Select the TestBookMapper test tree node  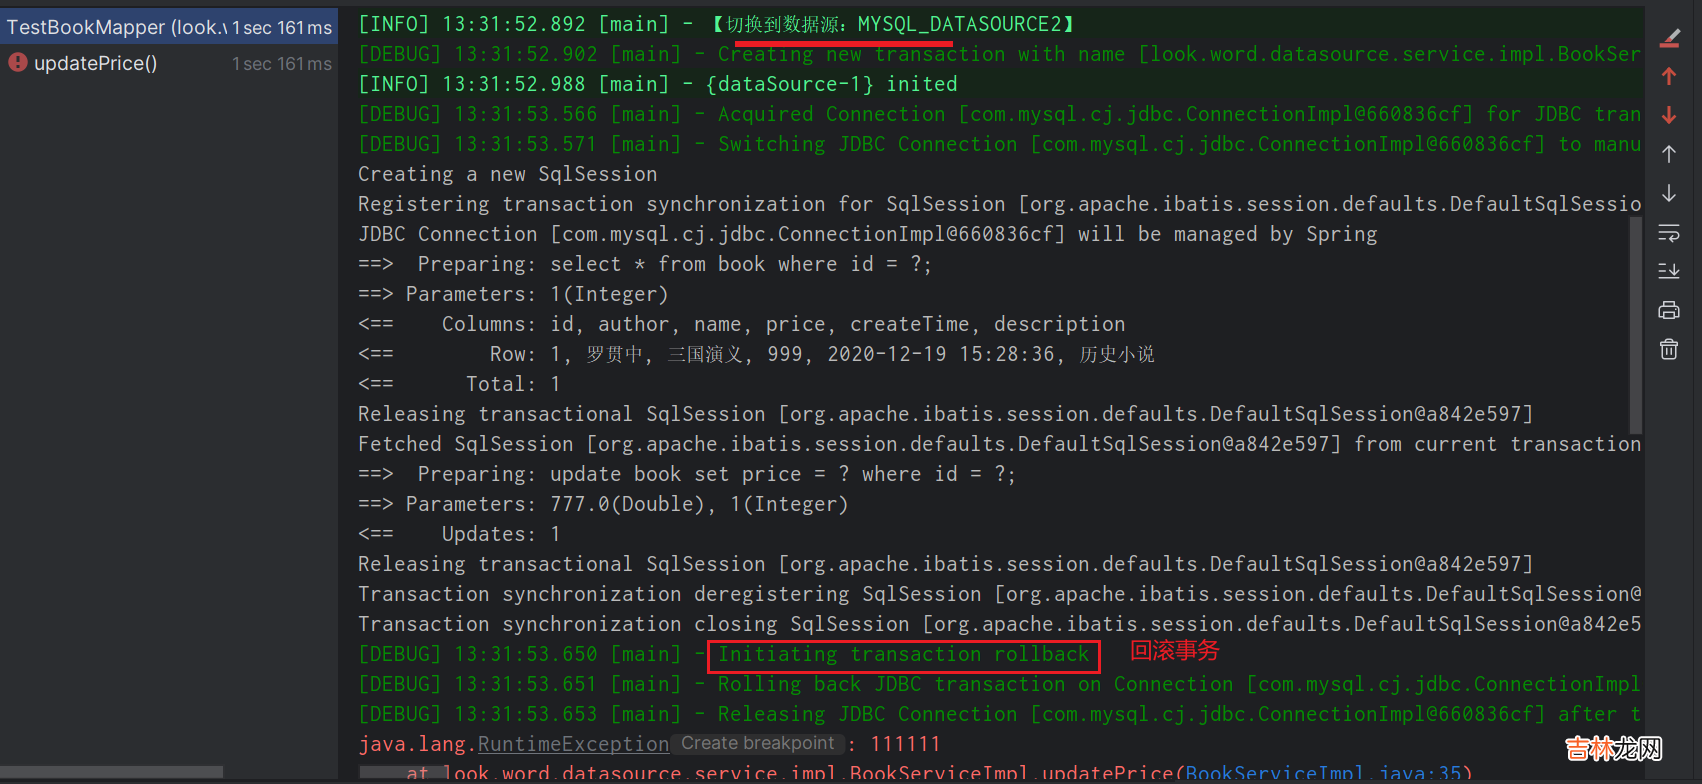(169, 28)
